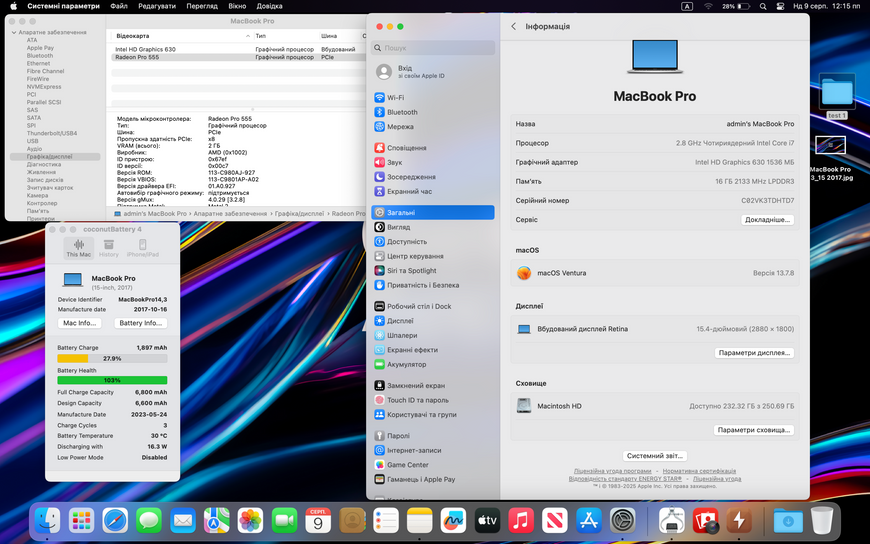Select Графіка/дисплеї in System Information sidebar
The height and width of the screenshot is (544, 870).
coord(55,157)
